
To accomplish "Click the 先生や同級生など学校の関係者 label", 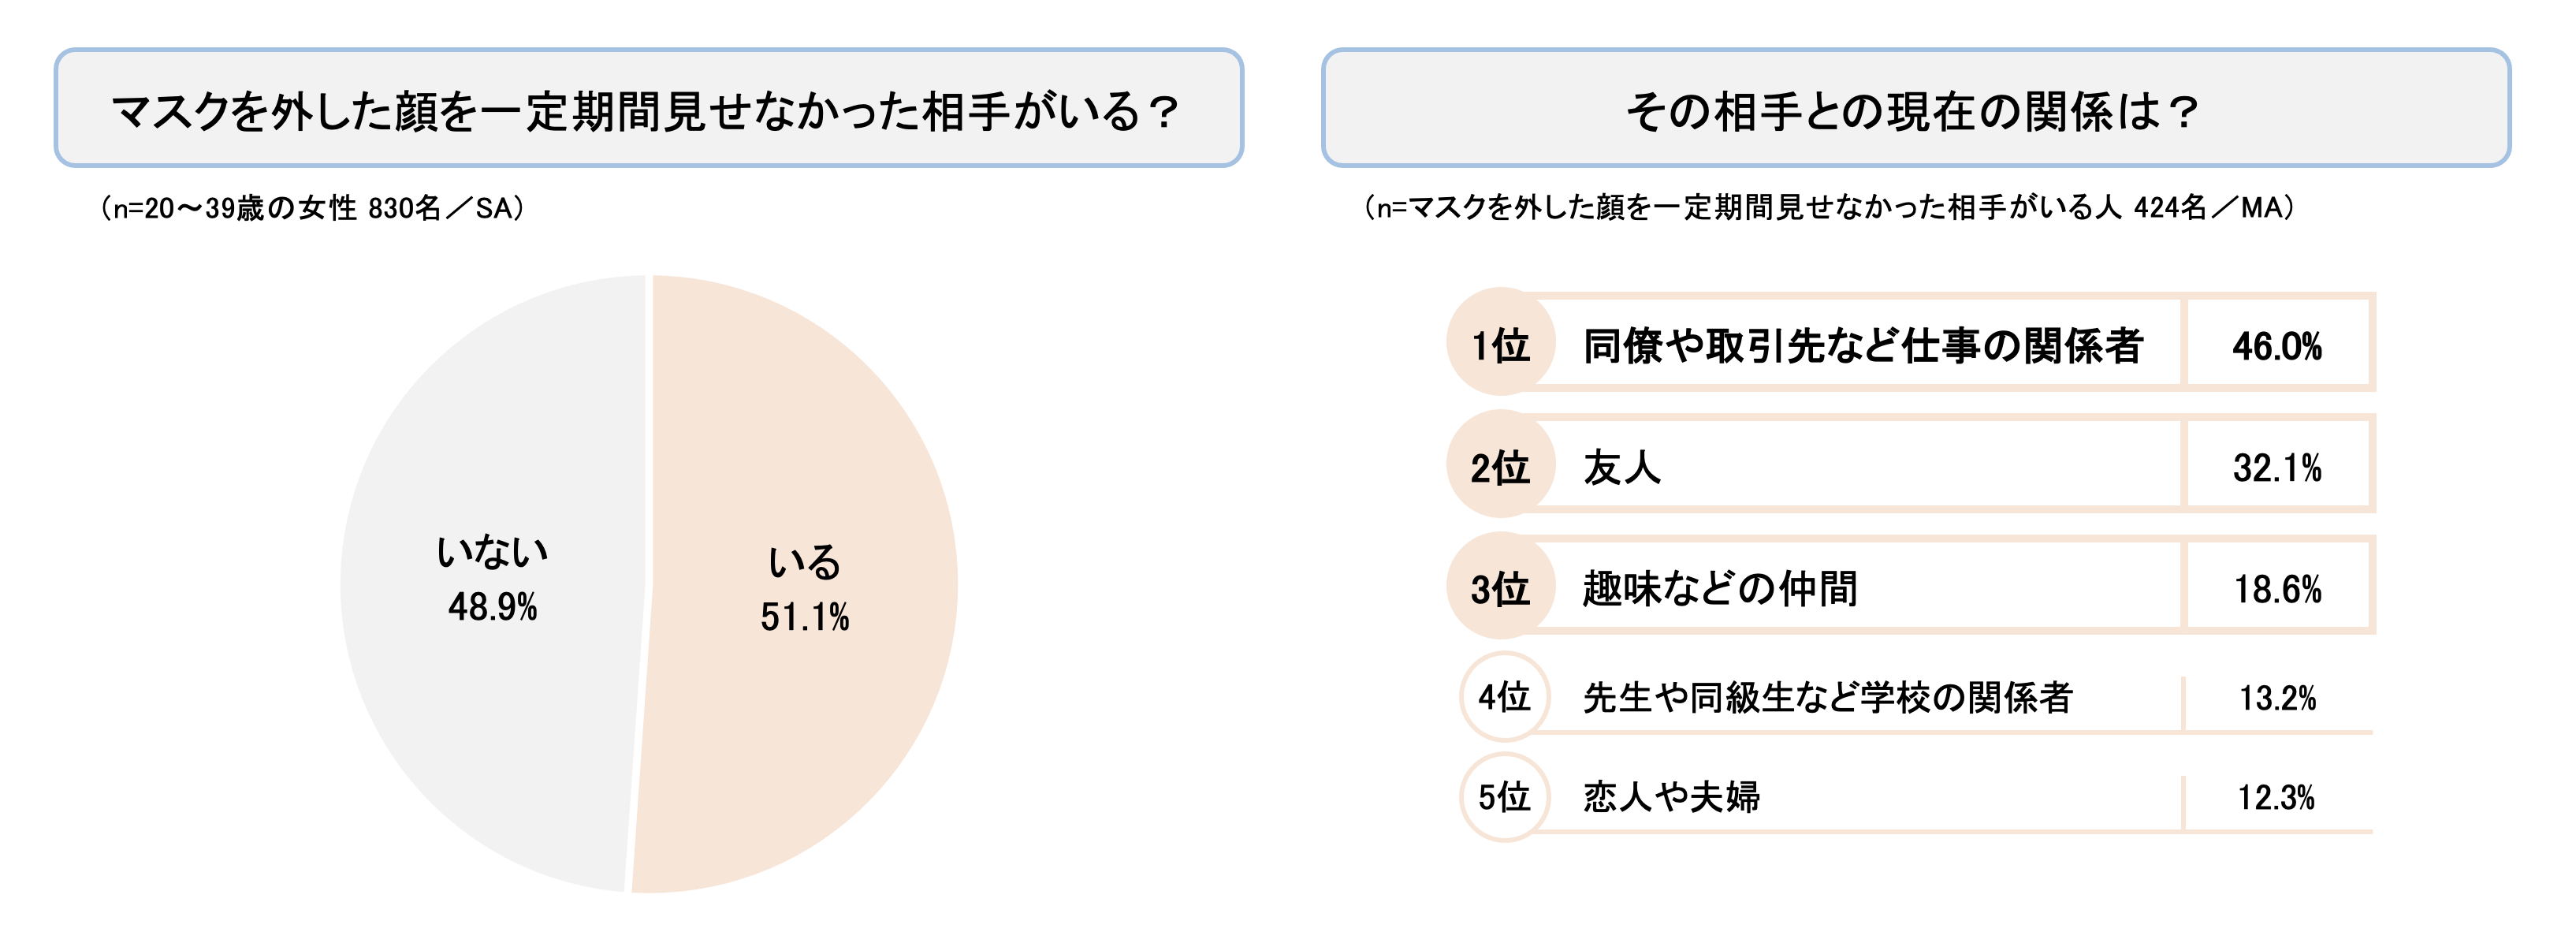I will click(1827, 698).
